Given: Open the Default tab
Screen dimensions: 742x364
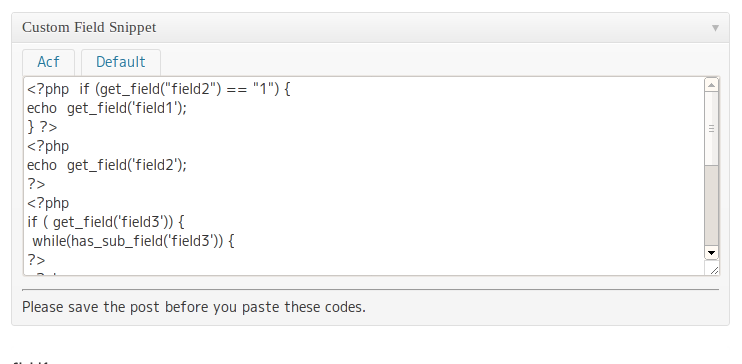Looking at the screenshot, I should [x=121, y=62].
